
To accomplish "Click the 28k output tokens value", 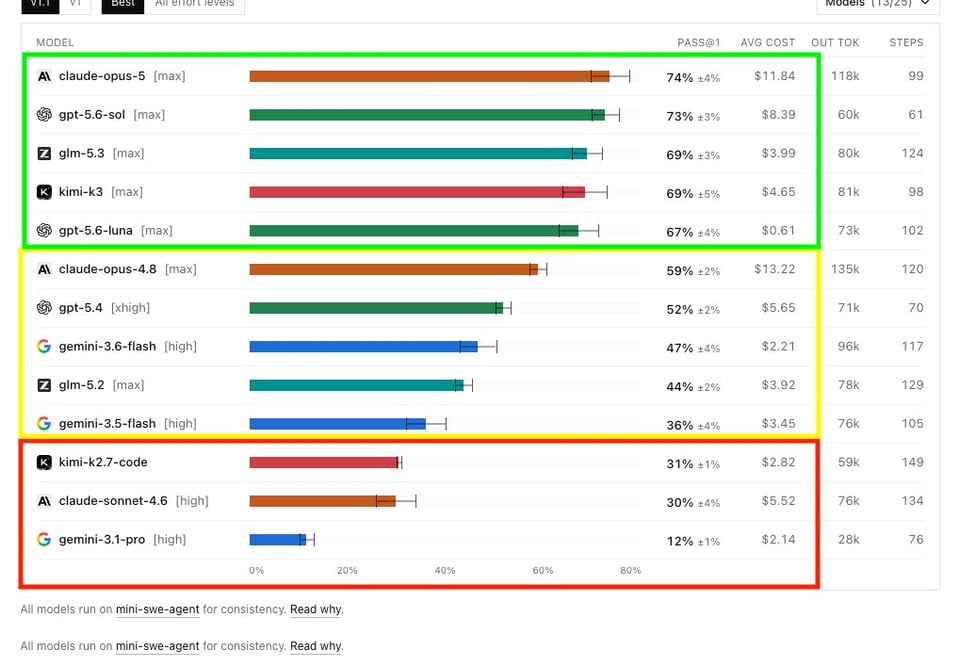I will coord(849,539).
